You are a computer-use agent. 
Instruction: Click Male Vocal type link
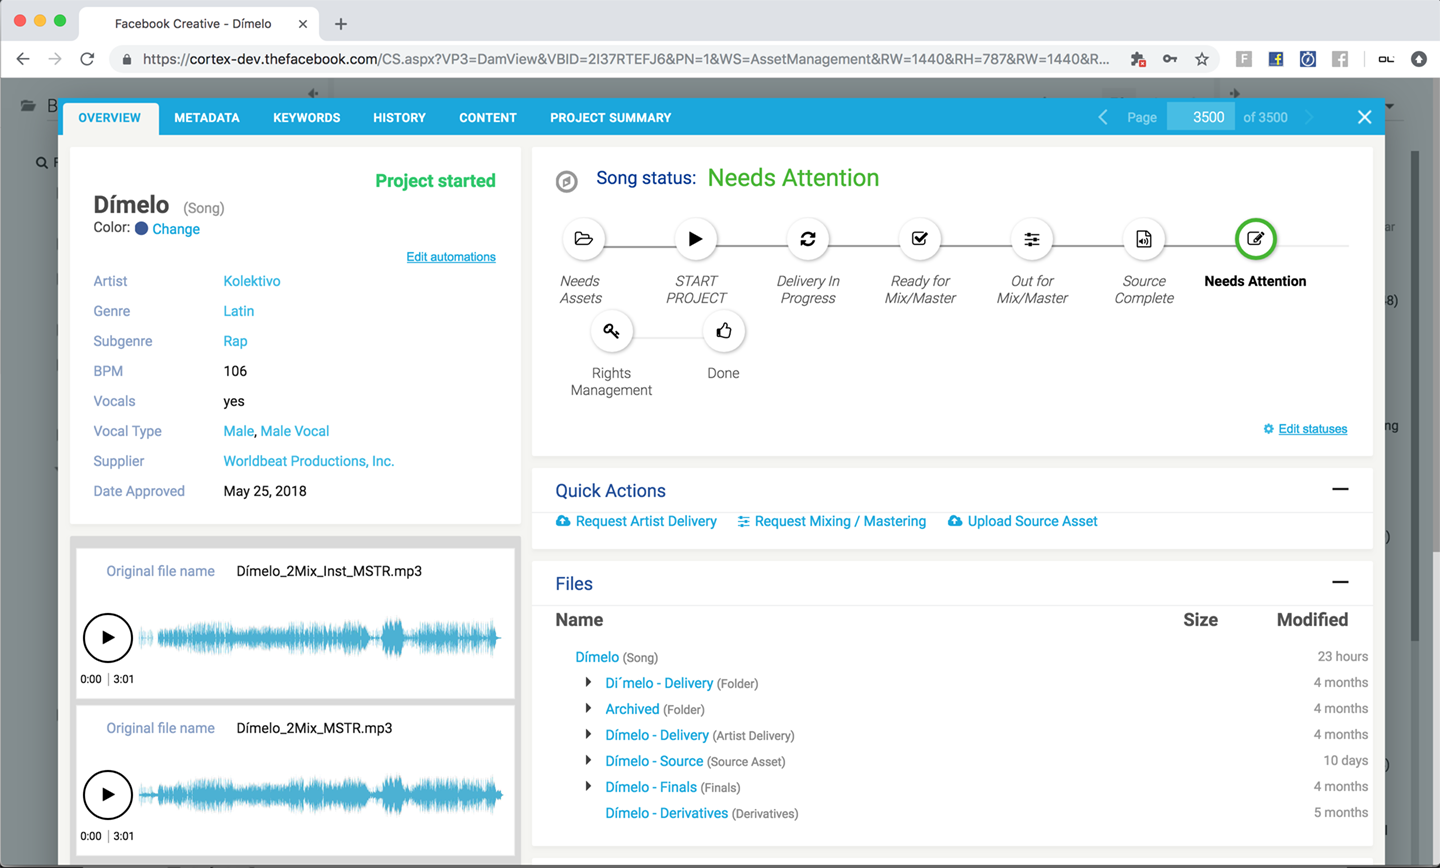[x=295, y=431]
